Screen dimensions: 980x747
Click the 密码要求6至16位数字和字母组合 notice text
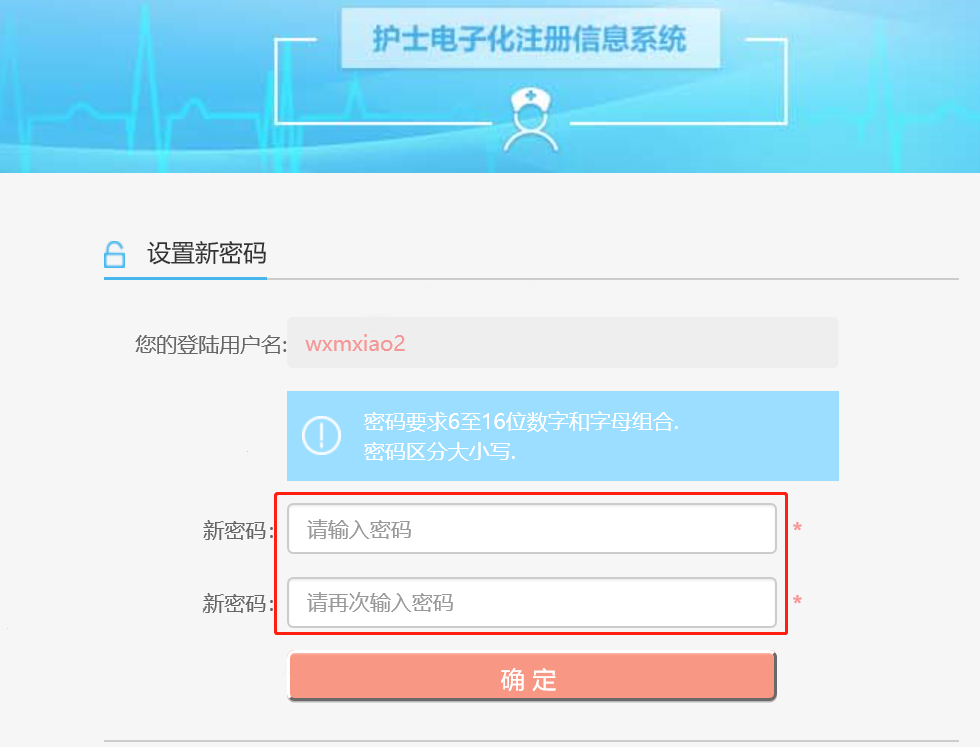pos(521,421)
